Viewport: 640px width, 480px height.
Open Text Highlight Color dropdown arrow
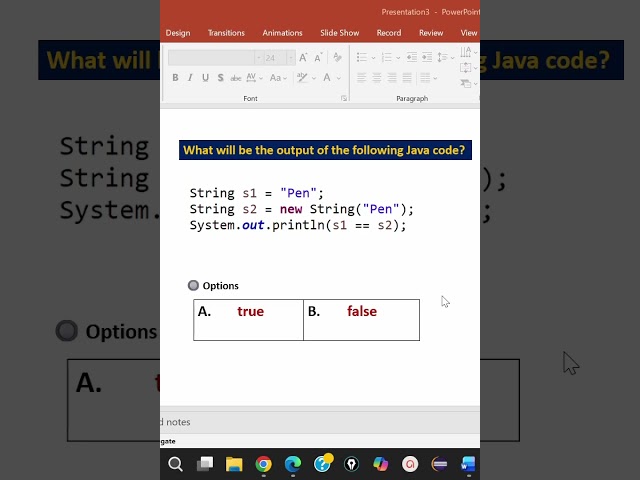coord(314,78)
